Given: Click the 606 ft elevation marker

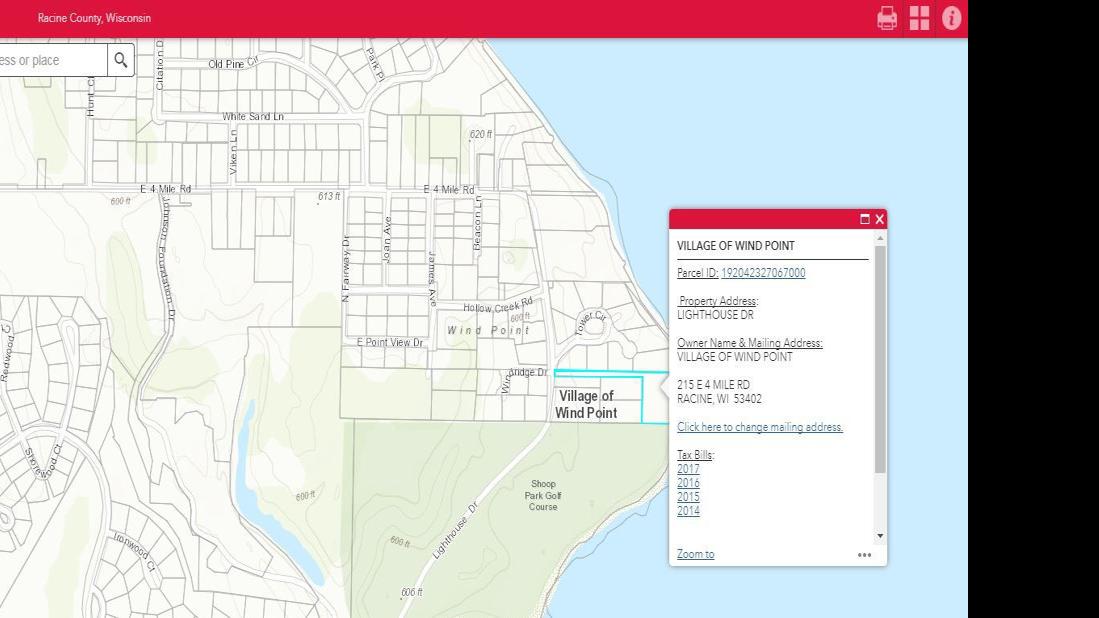Looking at the screenshot, I should (x=411, y=592).
